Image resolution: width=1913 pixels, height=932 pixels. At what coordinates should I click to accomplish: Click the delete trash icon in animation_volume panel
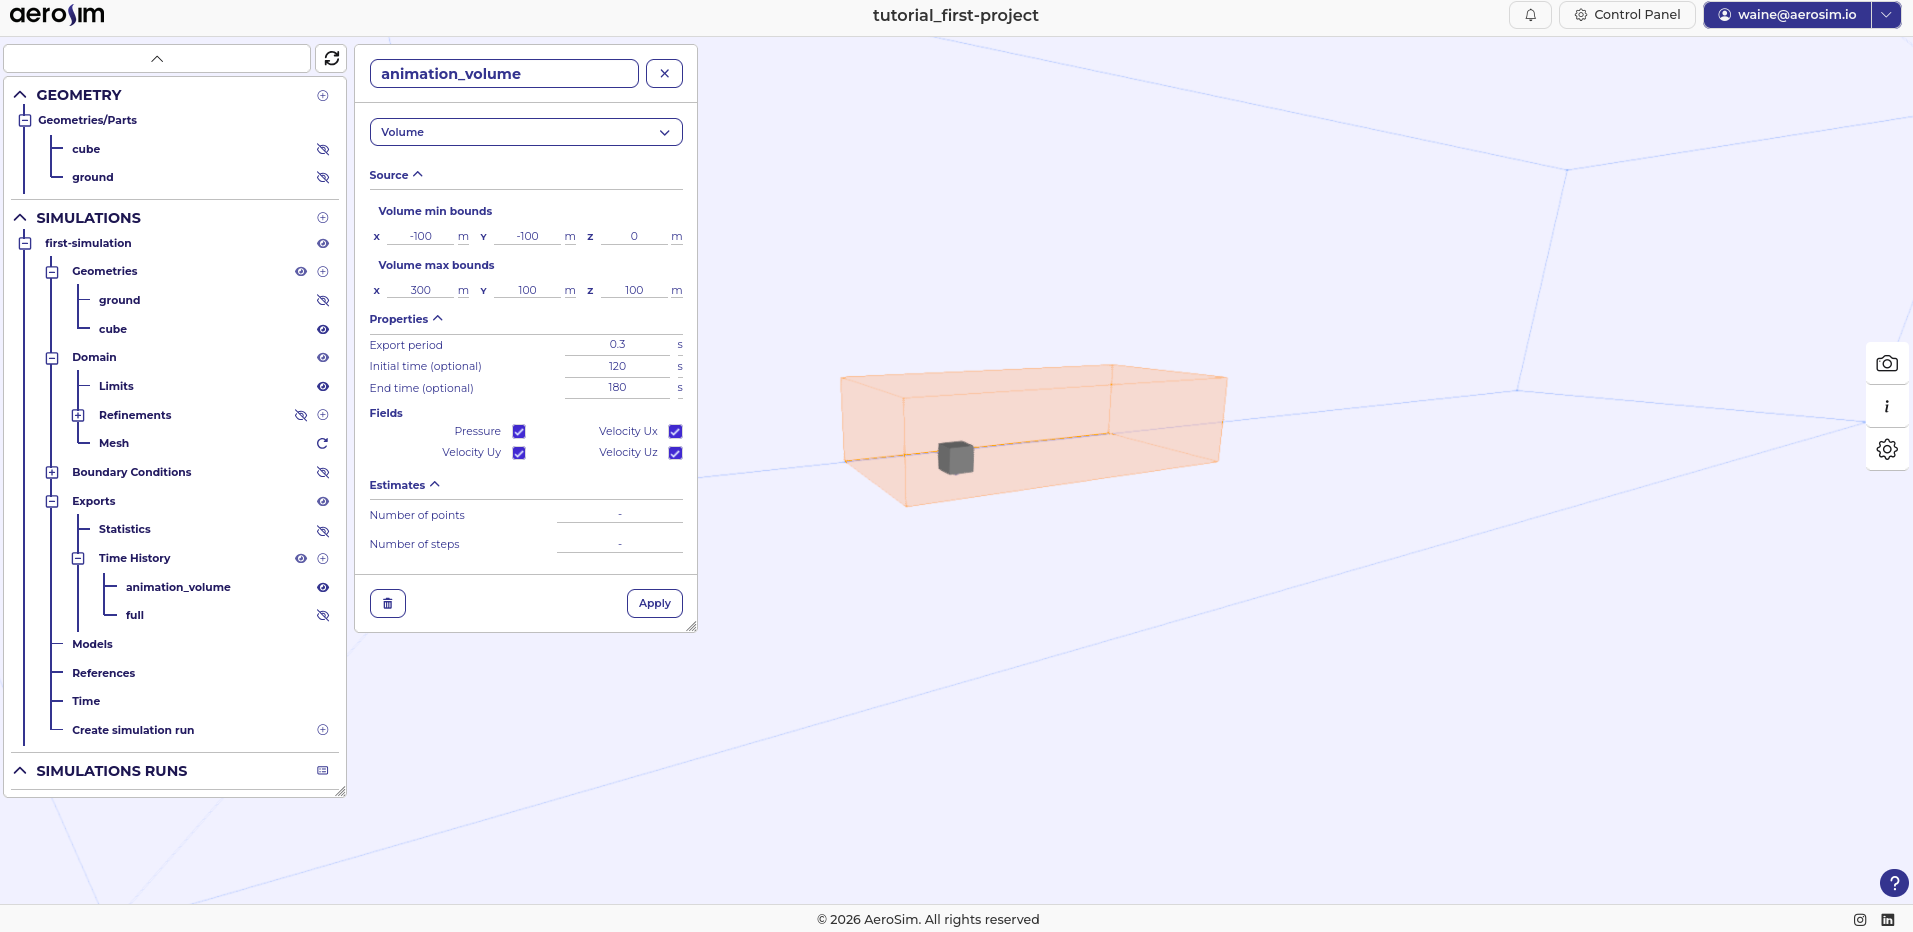387,603
